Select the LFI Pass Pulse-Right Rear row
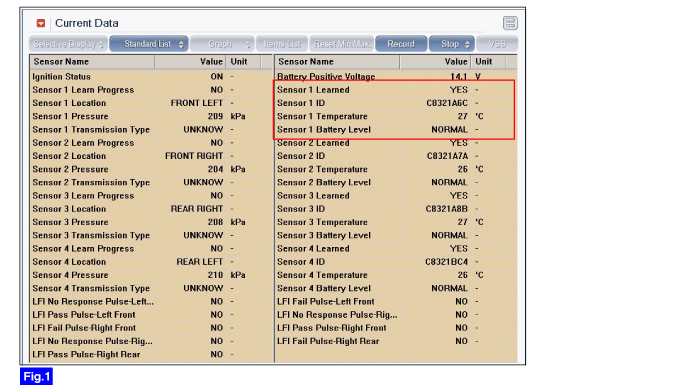 click(151, 354)
